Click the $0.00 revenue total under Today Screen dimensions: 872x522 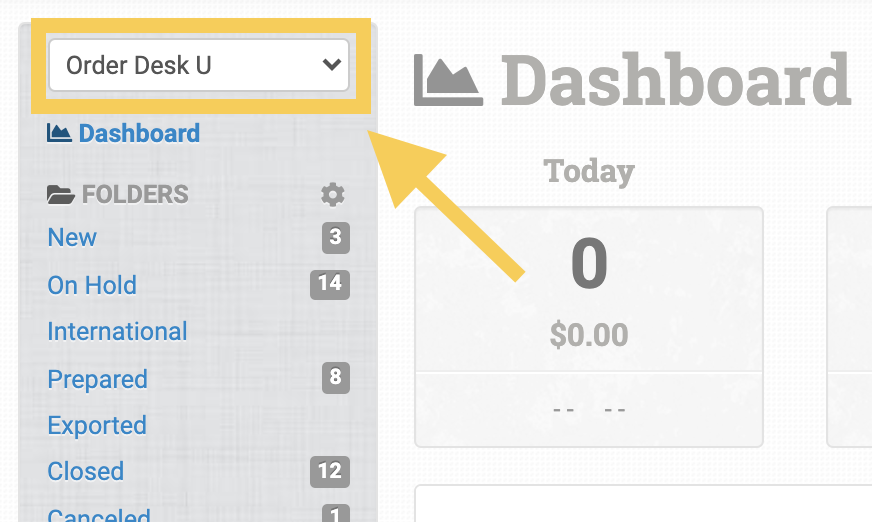pos(589,334)
